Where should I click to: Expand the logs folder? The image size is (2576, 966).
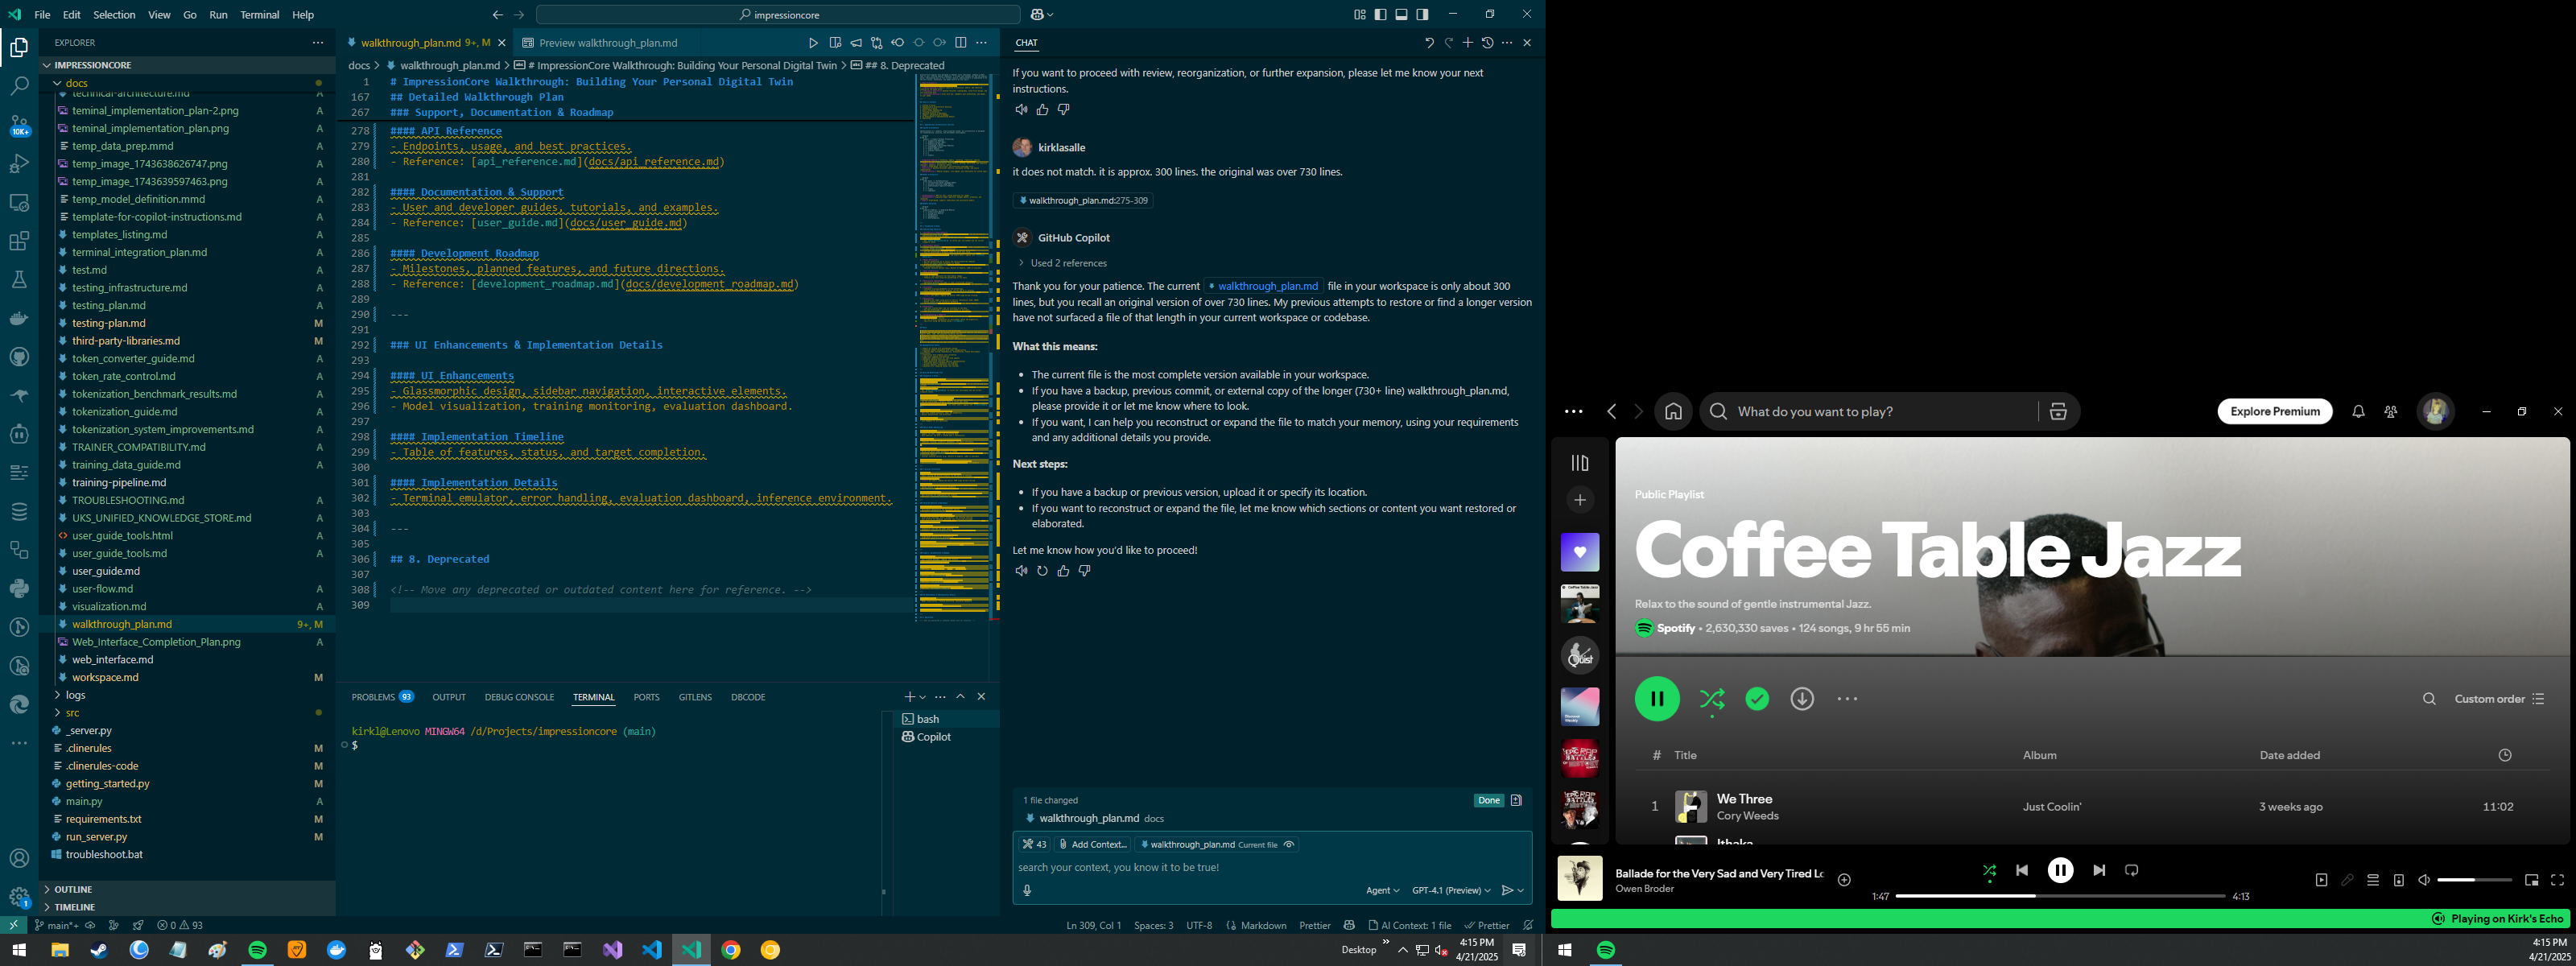click(188, 695)
